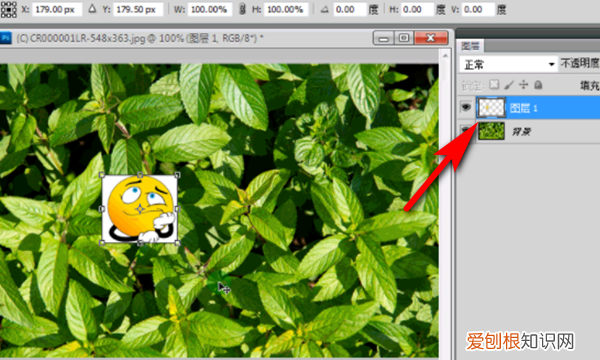Select the 背景 layer name
The image size is (600, 360).
521,132
